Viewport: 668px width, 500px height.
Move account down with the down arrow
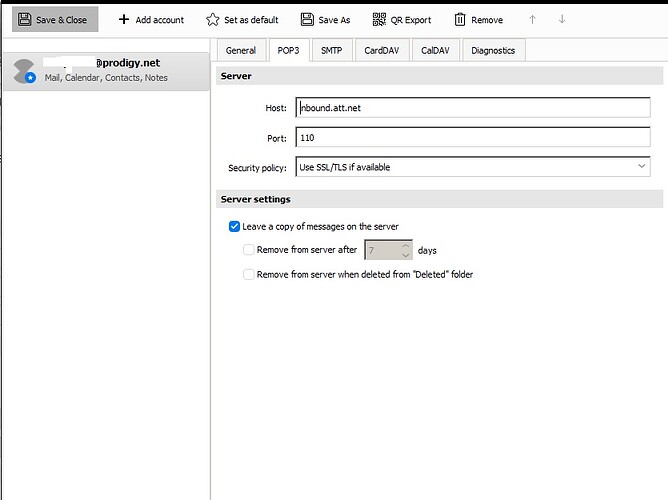click(562, 19)
